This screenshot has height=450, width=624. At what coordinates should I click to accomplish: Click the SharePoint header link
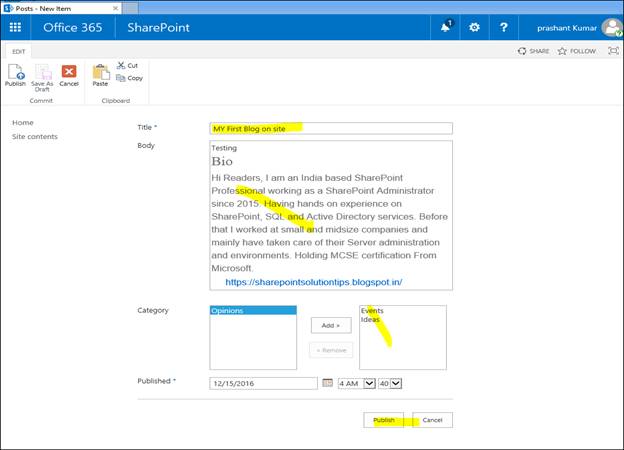pos(158,27)
